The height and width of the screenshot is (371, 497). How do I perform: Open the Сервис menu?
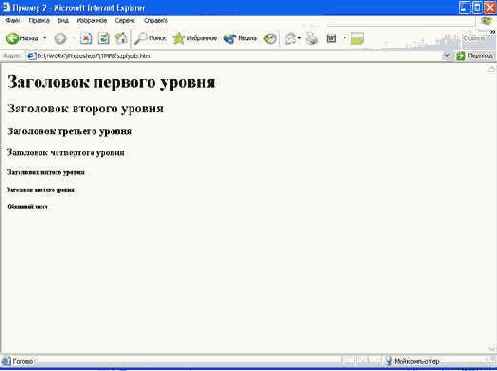tap(125, 21)
